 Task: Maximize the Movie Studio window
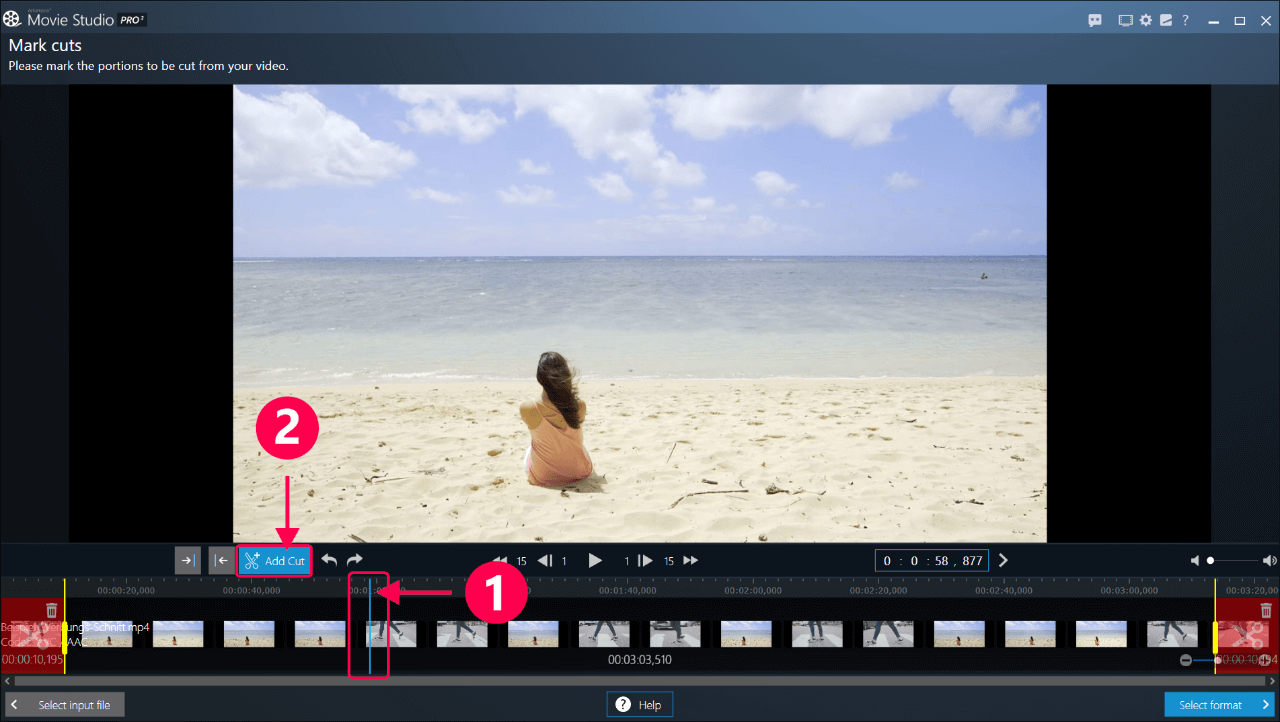(x=1240, y=20)
